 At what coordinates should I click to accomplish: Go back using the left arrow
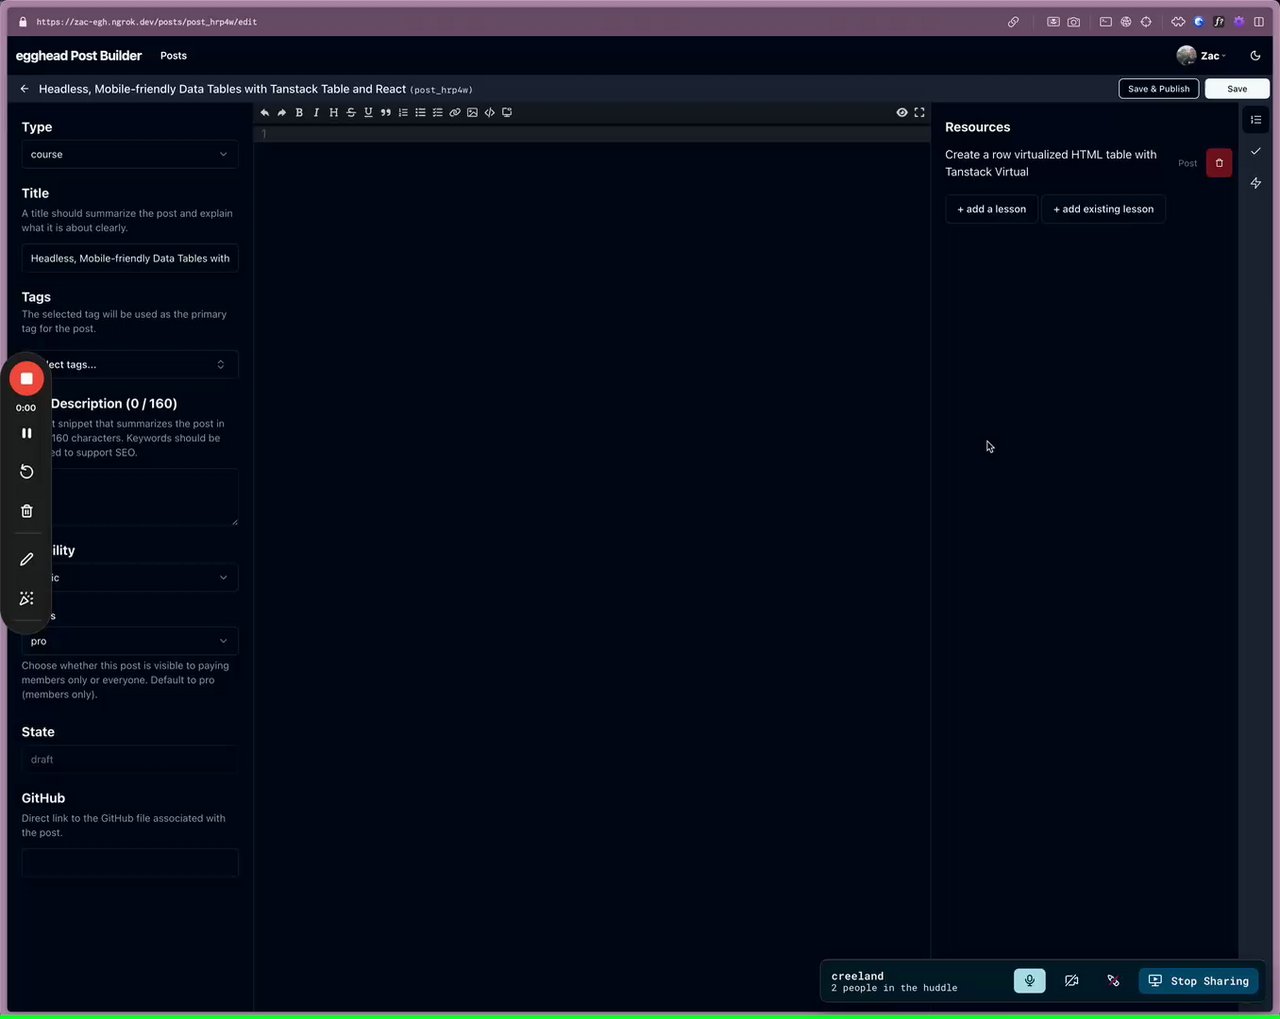(x=25, y=89)
